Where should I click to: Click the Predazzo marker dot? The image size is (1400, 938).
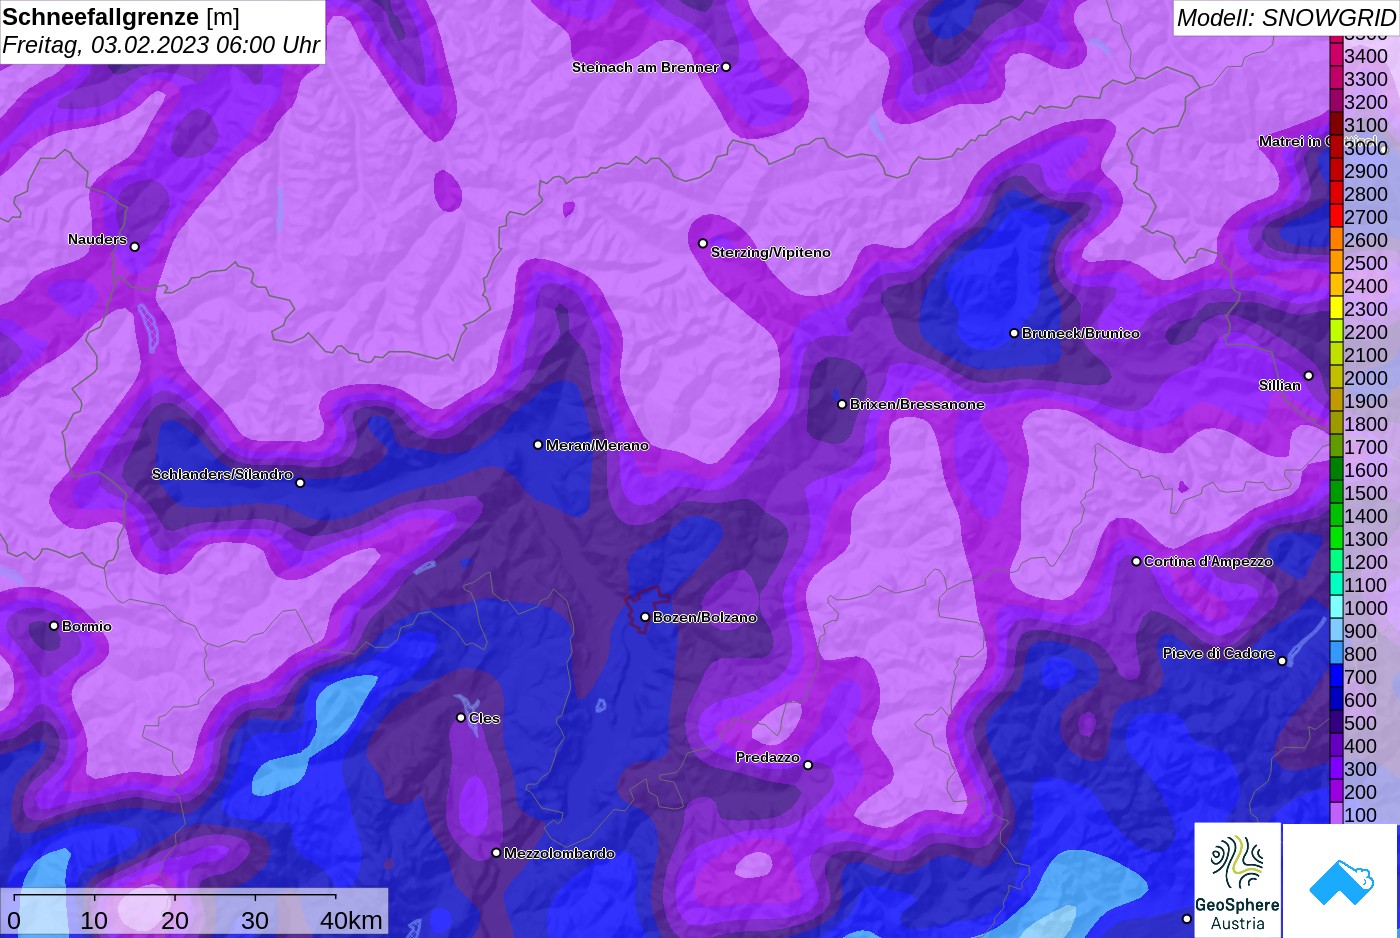pyautogui.click(x=808, y=765)
